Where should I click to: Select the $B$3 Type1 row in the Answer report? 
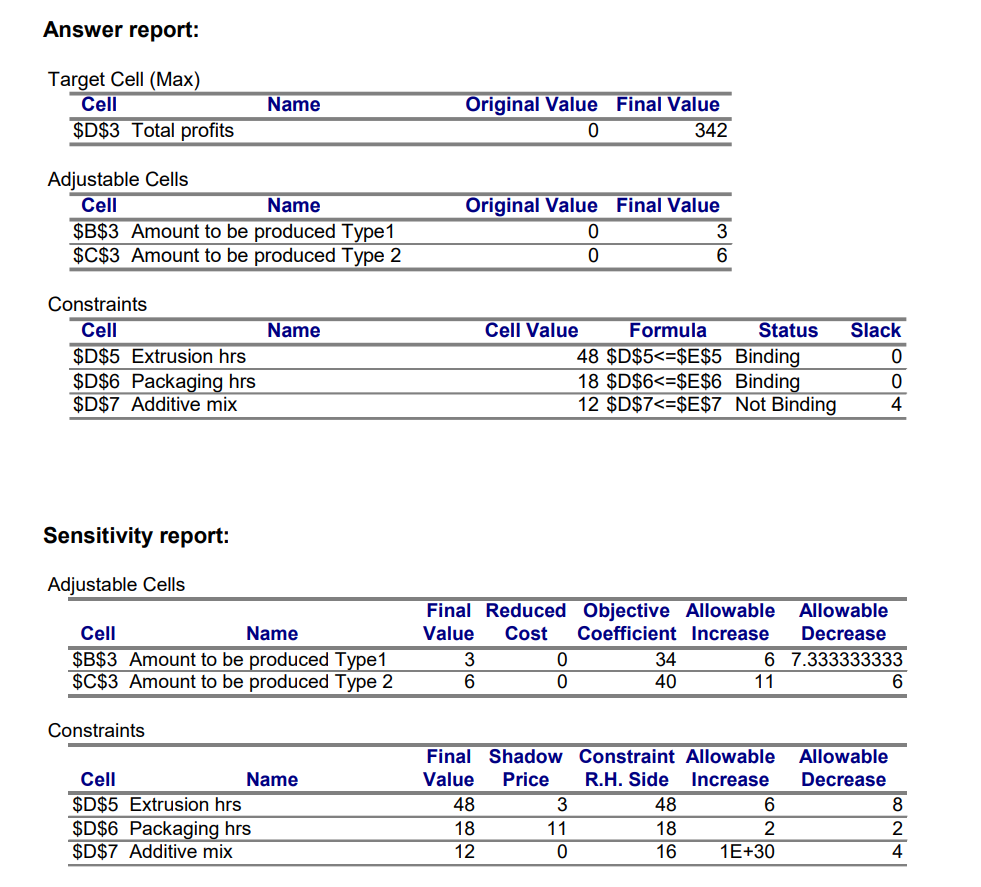pos(400,231)
